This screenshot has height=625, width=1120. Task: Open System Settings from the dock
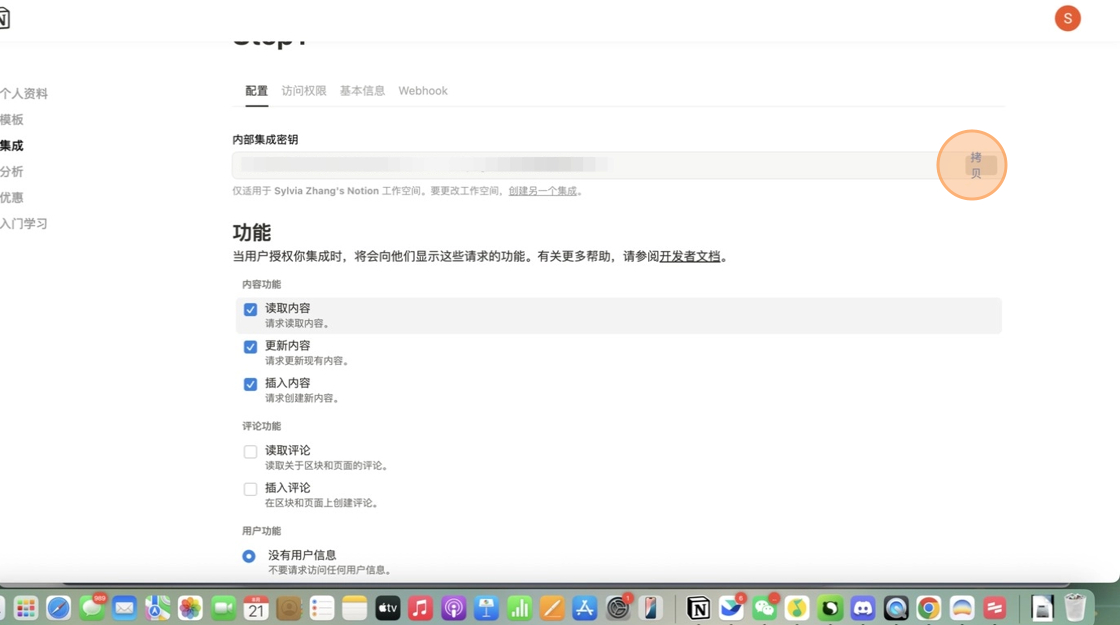(x=617, y=609)
